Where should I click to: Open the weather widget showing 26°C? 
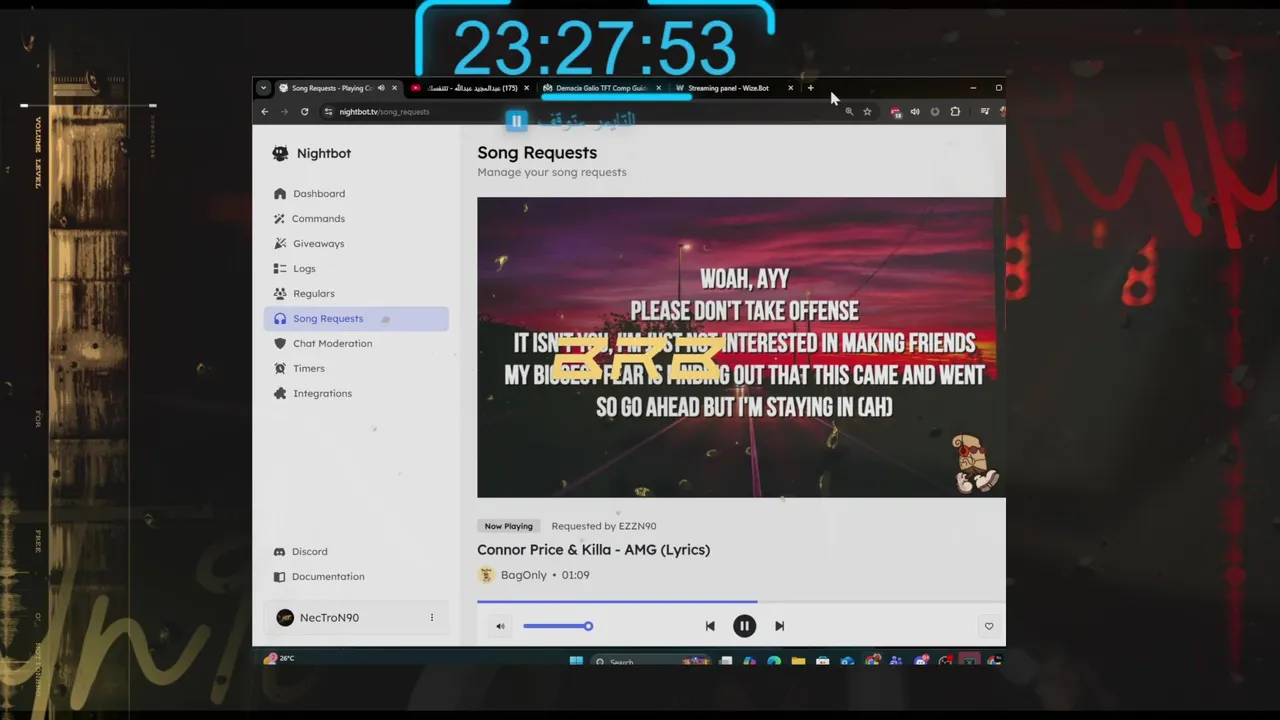point(279,658)
